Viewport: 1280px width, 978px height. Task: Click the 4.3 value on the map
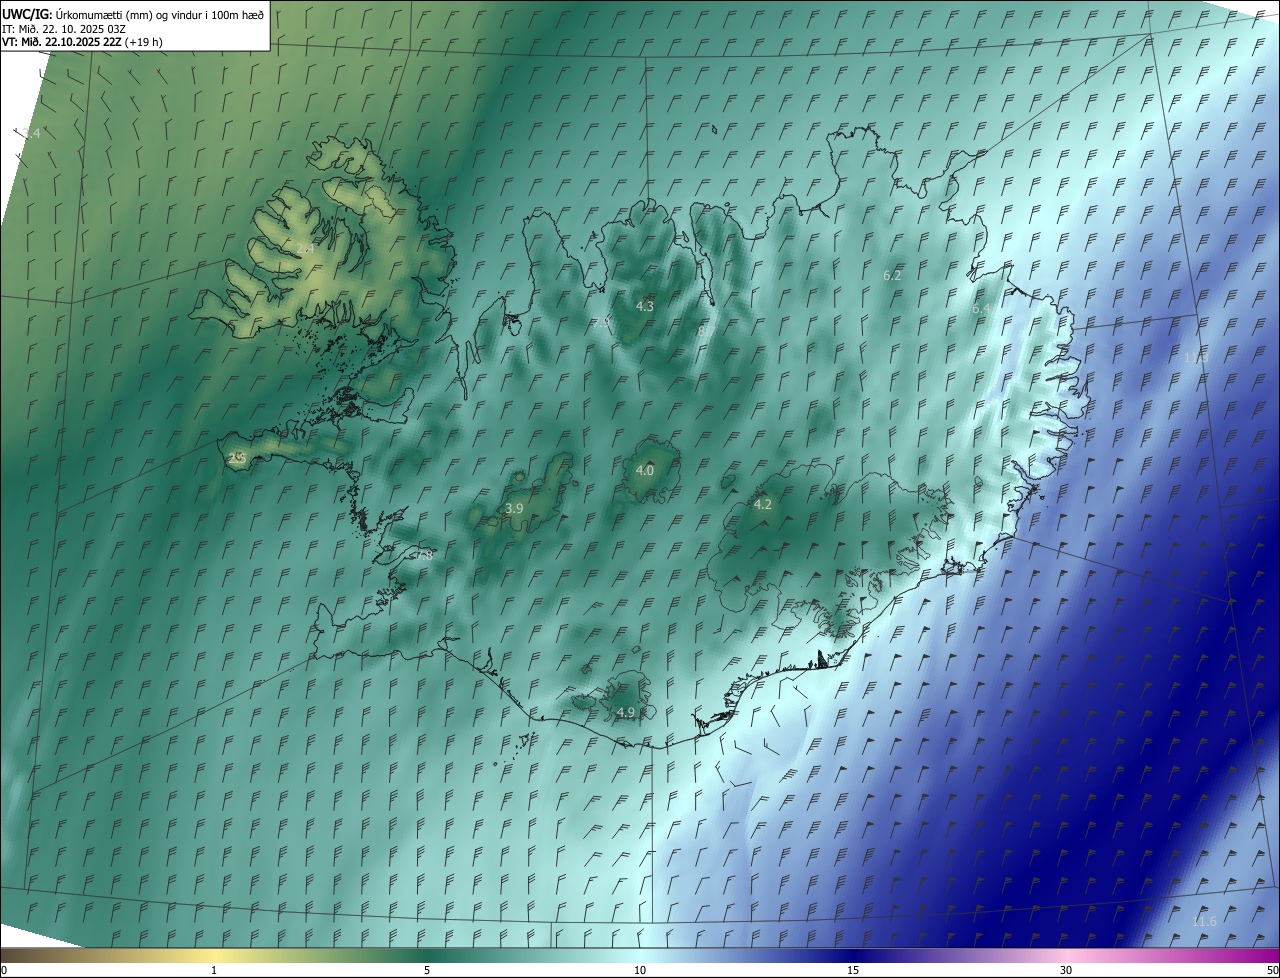[x=645, y=306]
